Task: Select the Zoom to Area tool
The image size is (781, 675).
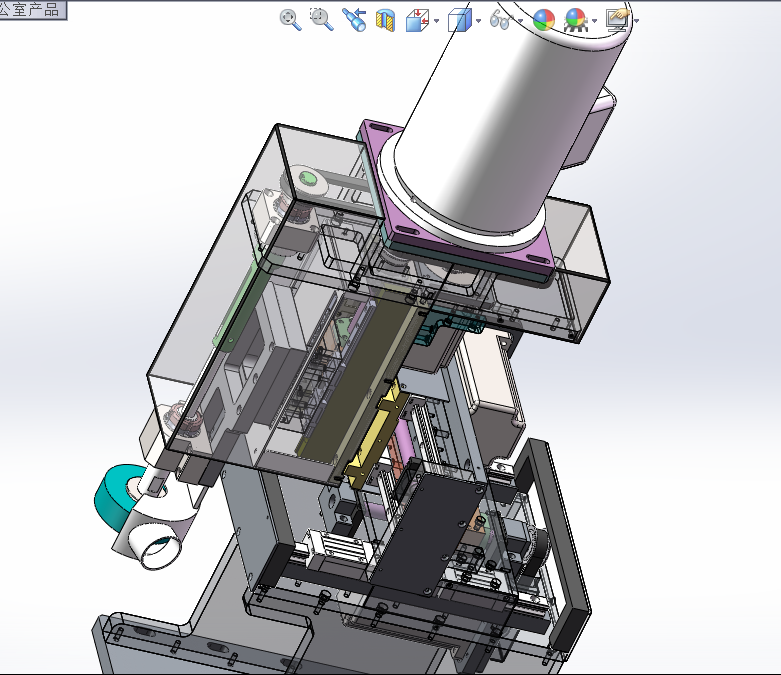Action: point(321,19)
